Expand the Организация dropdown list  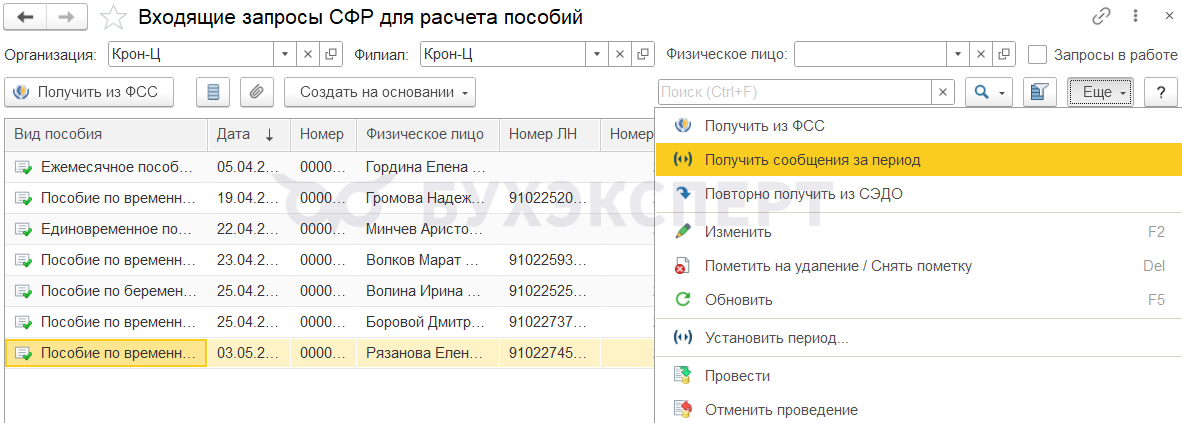pyautogui.click(x=285, y=54)
